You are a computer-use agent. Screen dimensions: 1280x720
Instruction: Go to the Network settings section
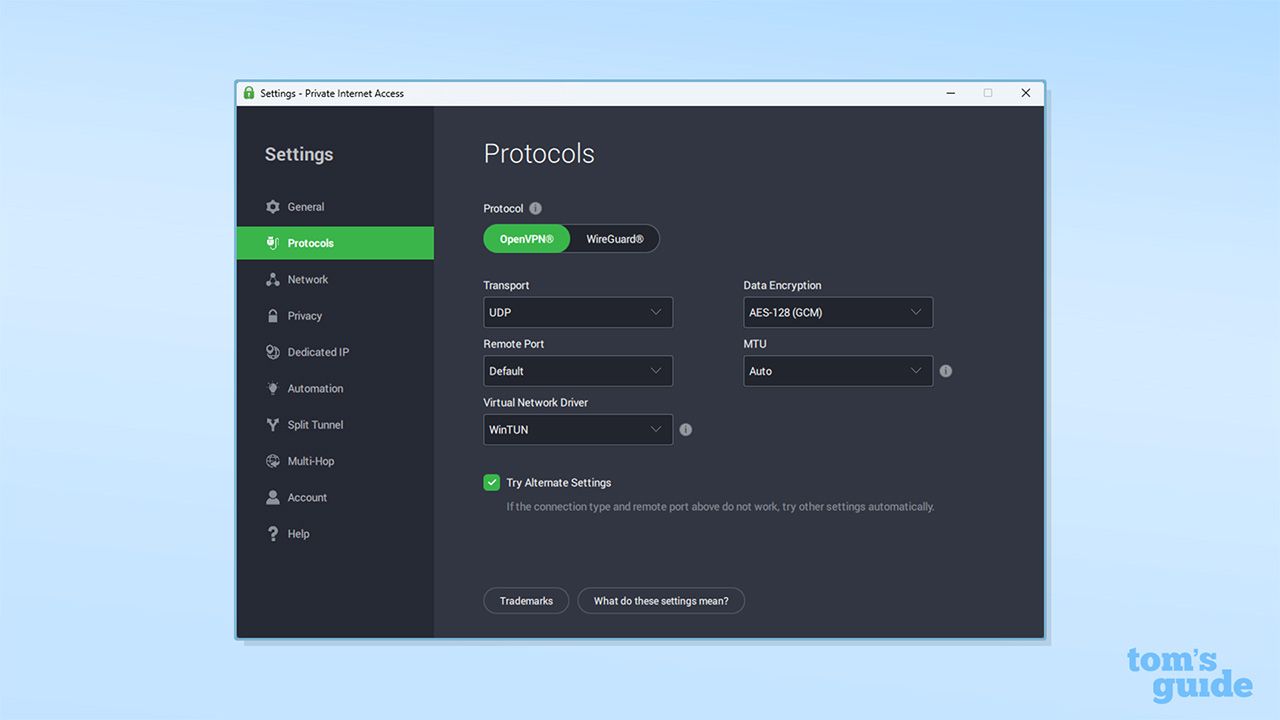tap(308, 280)
